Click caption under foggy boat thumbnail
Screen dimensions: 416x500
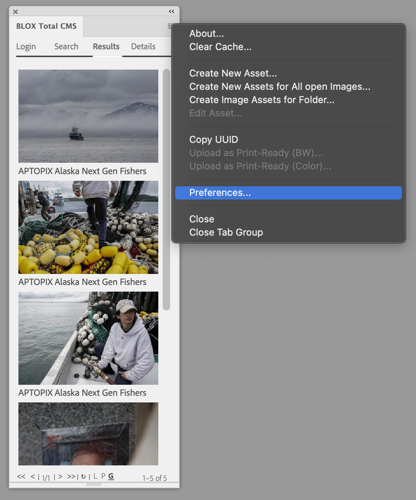click(82, 171)
